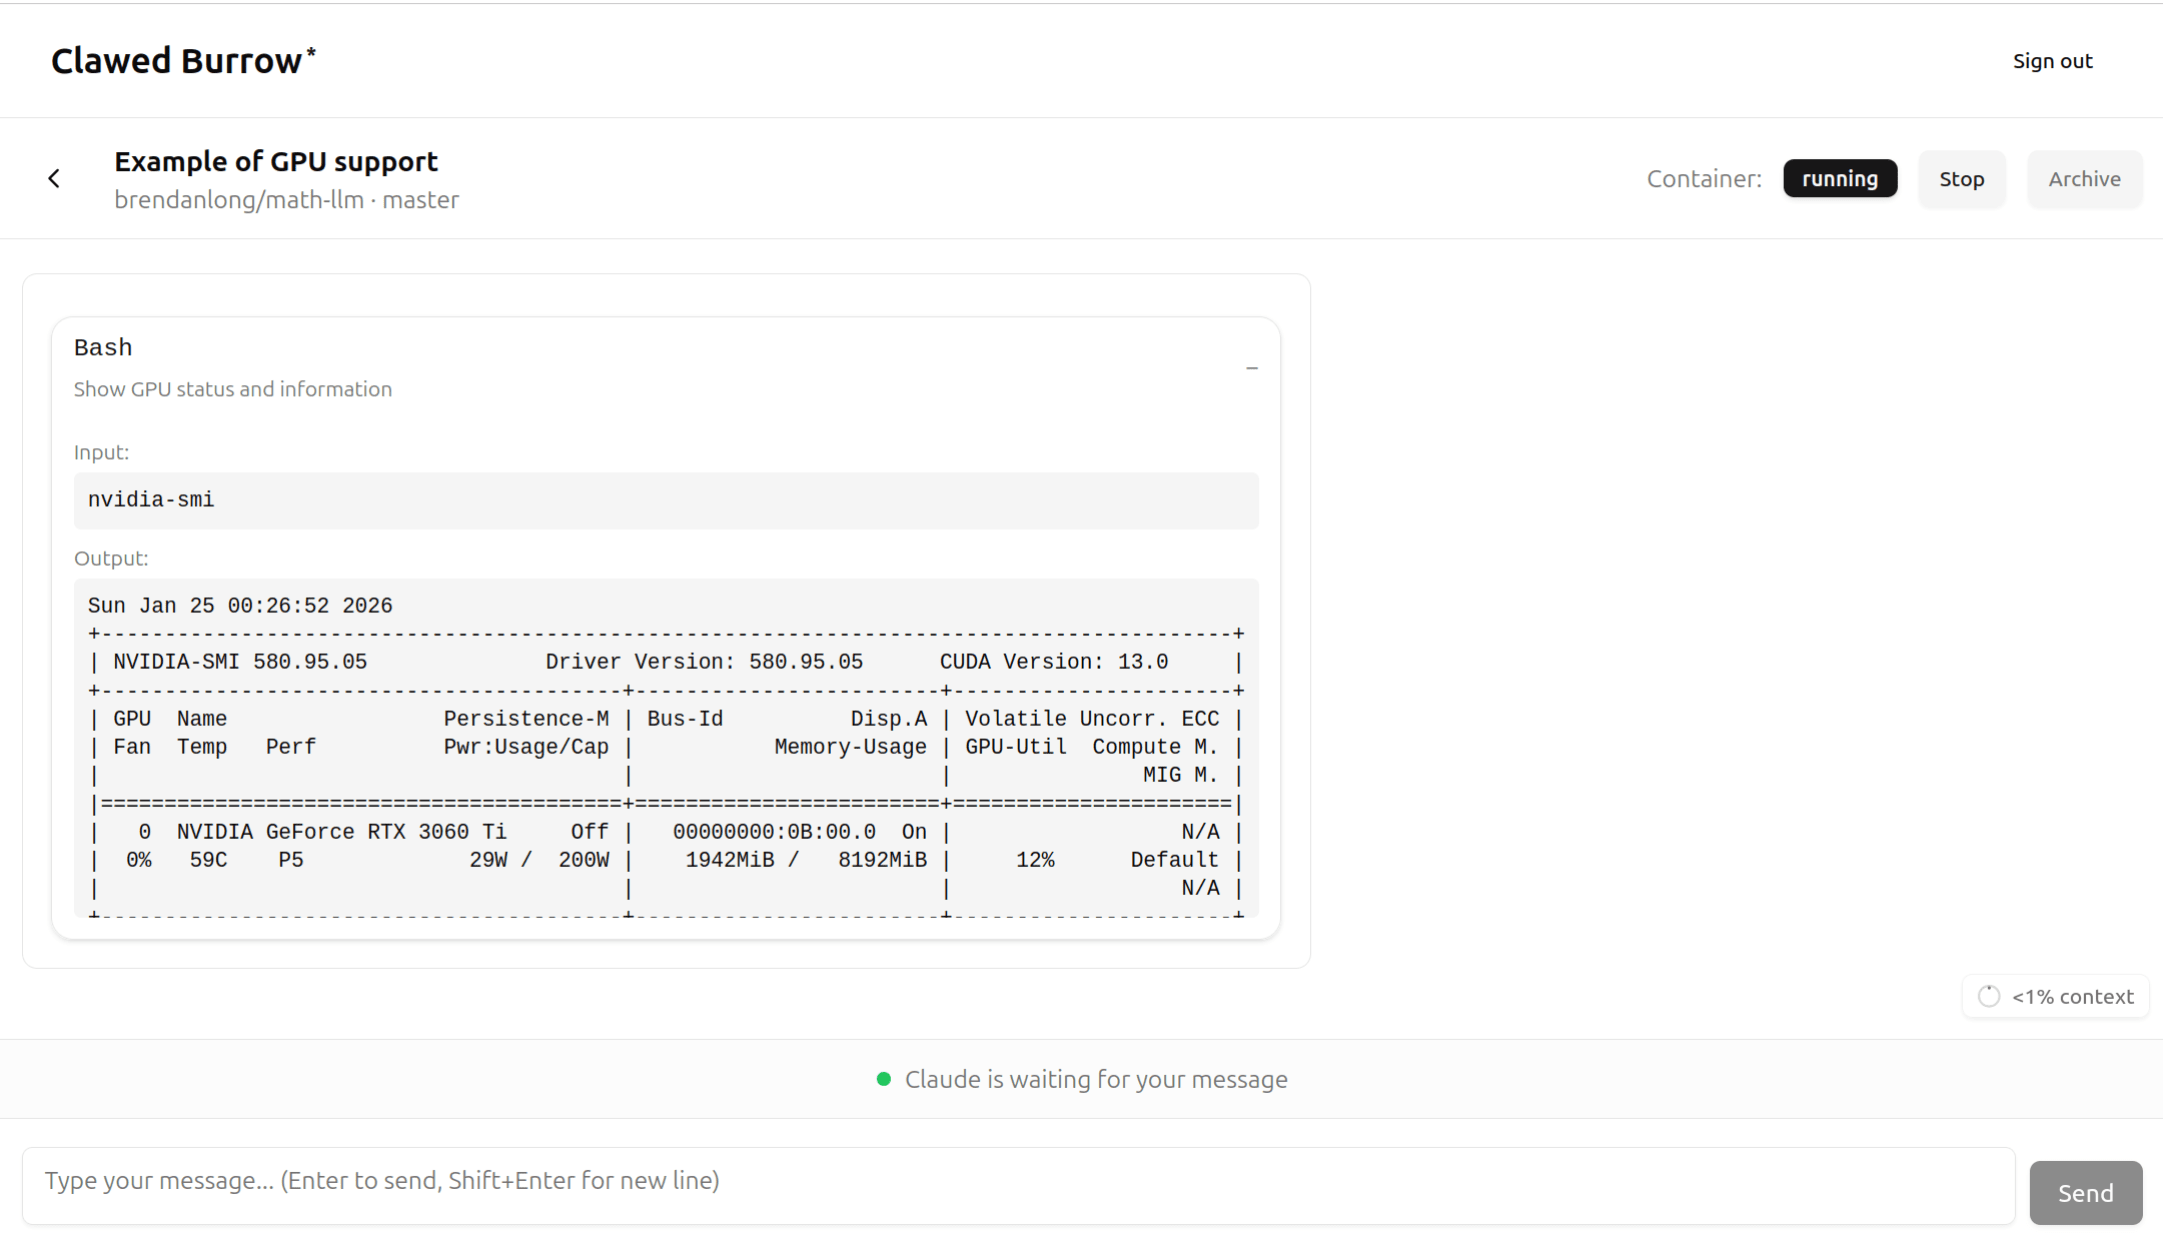The height and width of the screenshot is (1236, 2163).
Task: Click the asterisk next to Clawed Burrow
Action: [x=311, y=50]
